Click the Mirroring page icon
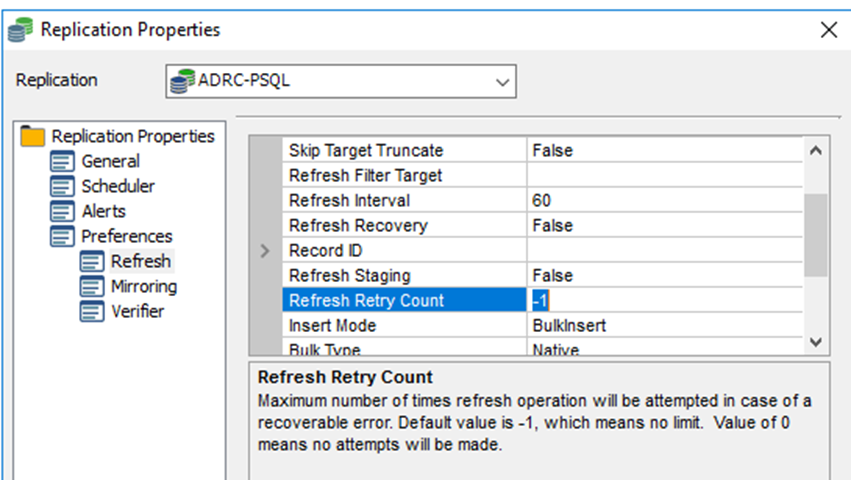The width and height of the screenshot is (851, 480). [93, 286]
